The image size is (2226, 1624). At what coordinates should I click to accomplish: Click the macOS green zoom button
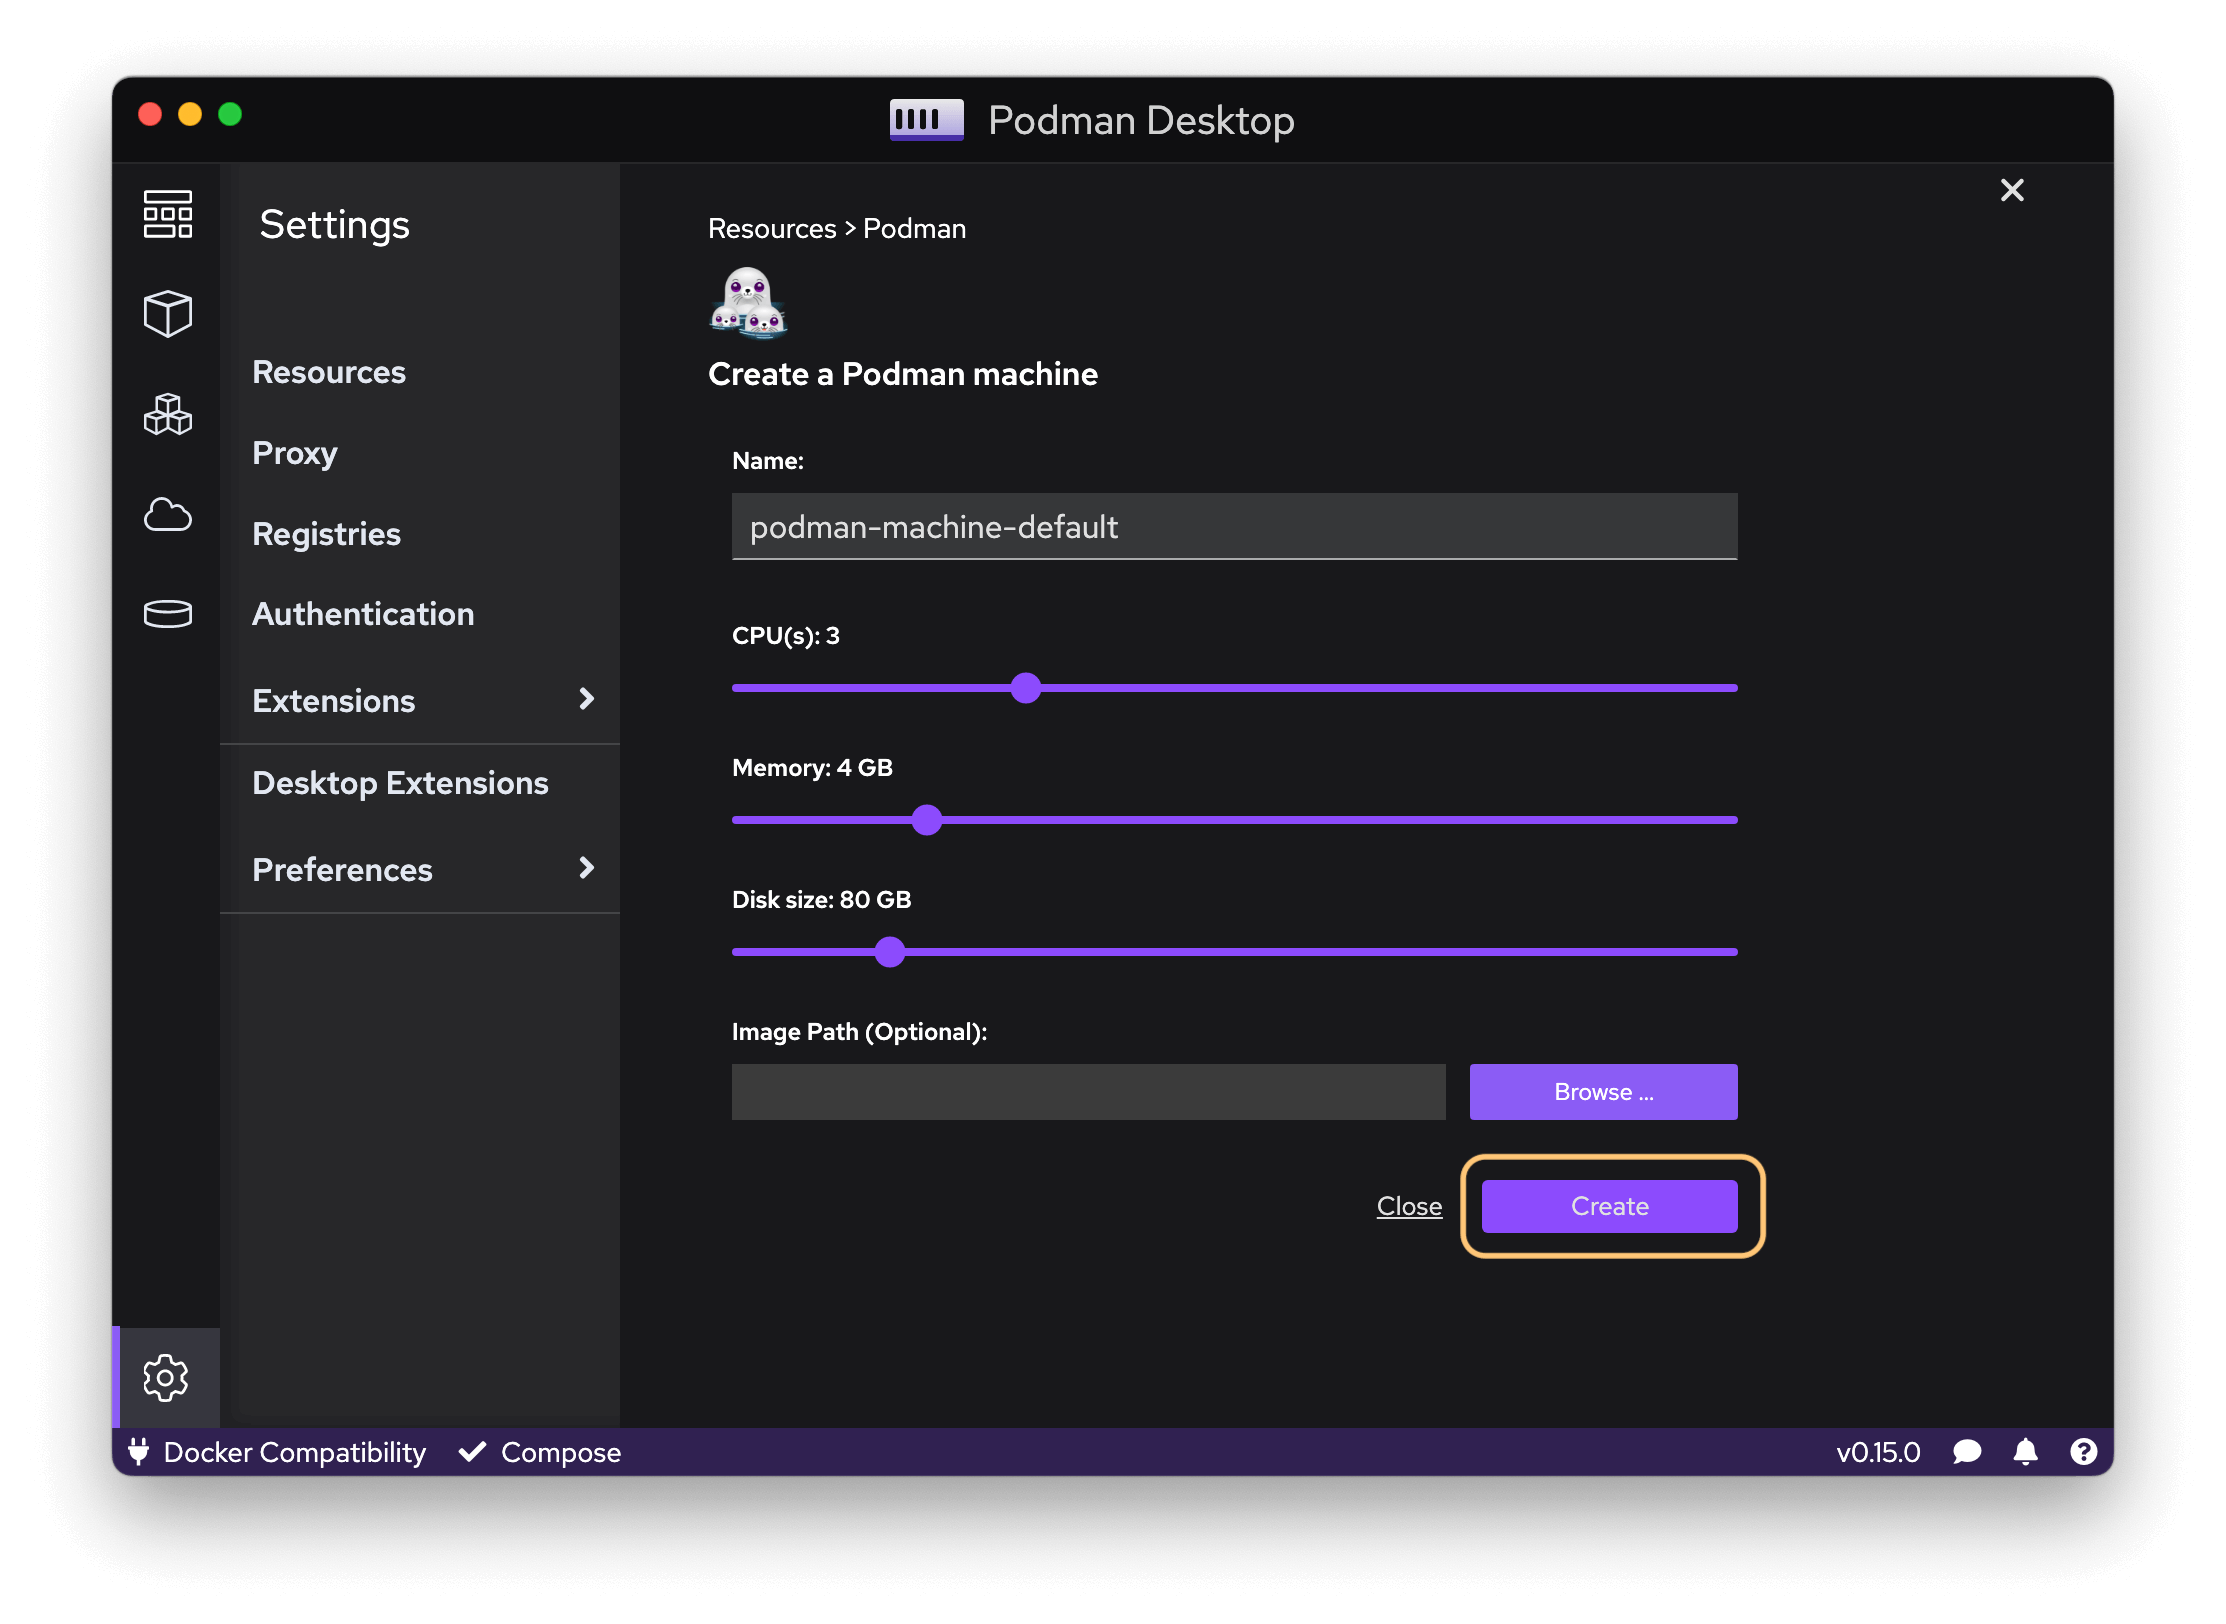pos(230,114)
